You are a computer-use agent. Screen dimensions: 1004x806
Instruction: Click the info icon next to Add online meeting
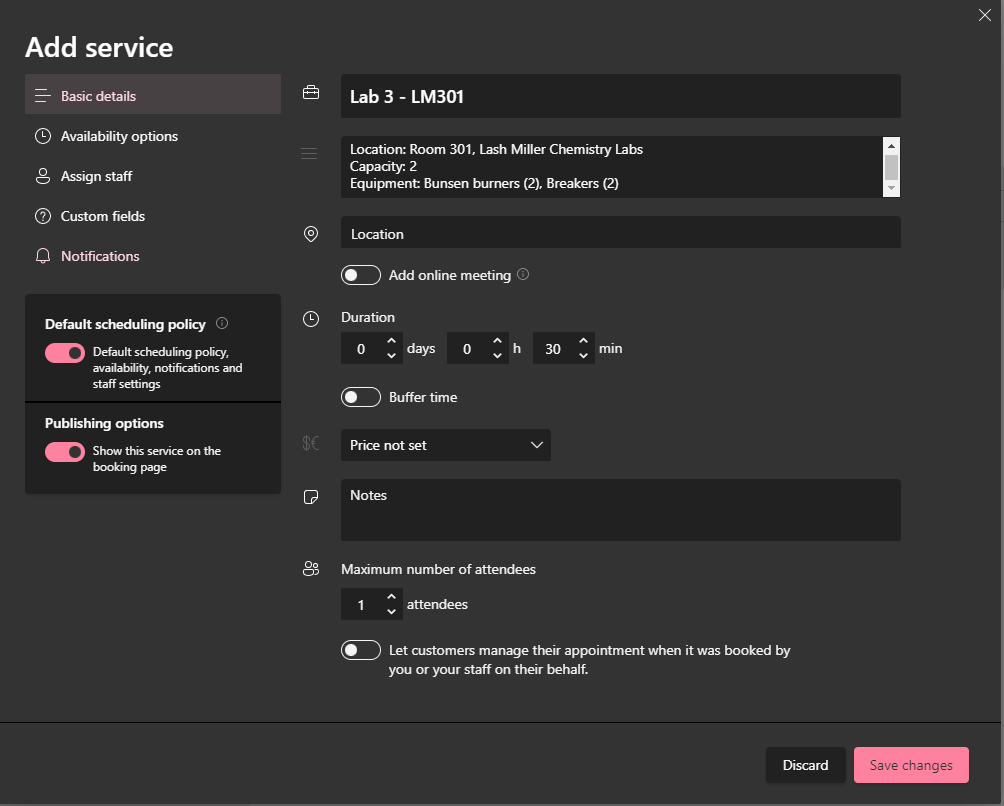coord(523,274)
